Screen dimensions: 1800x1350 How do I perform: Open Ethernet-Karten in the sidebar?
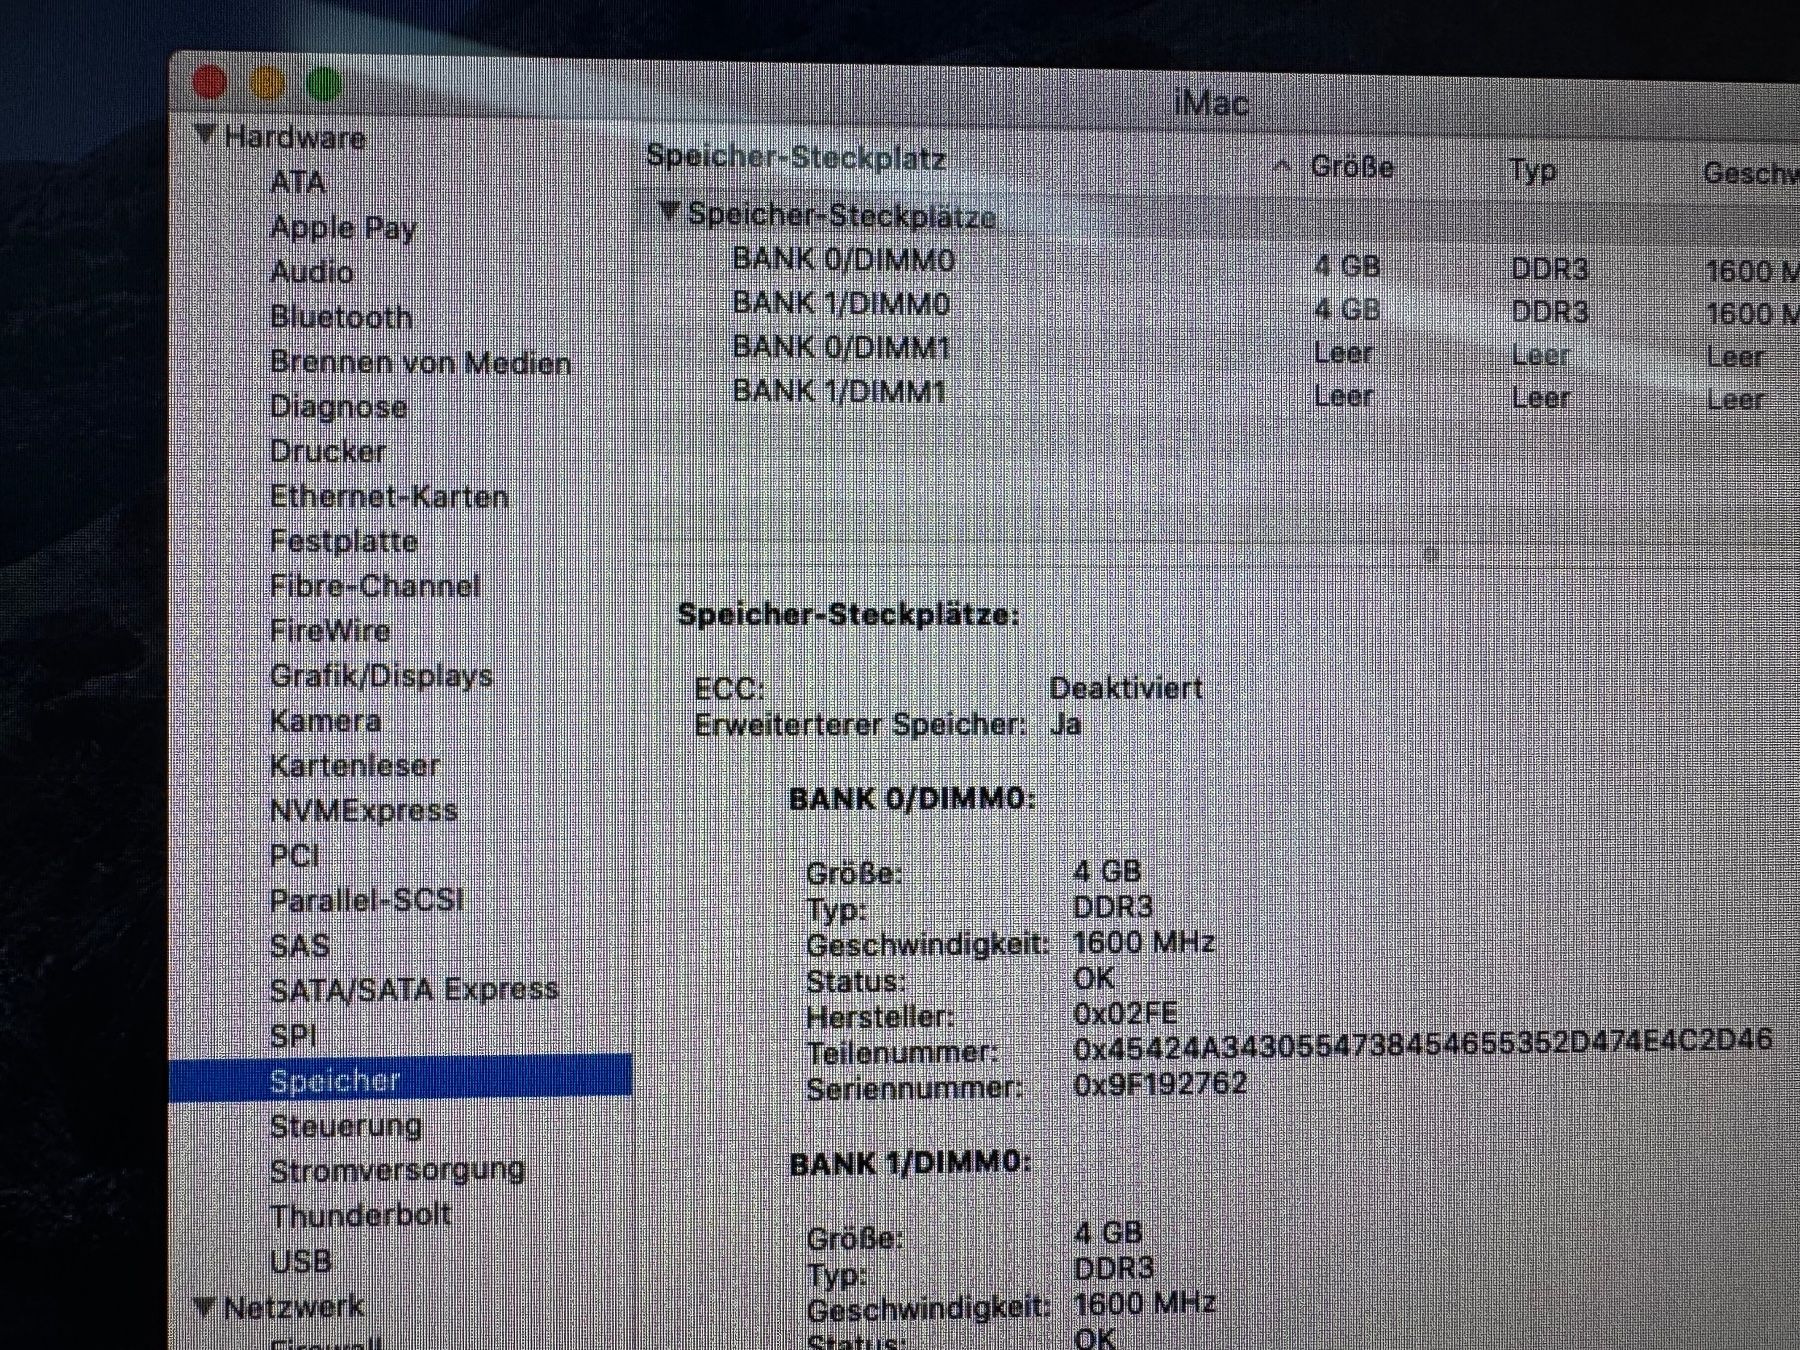[389, 496]
